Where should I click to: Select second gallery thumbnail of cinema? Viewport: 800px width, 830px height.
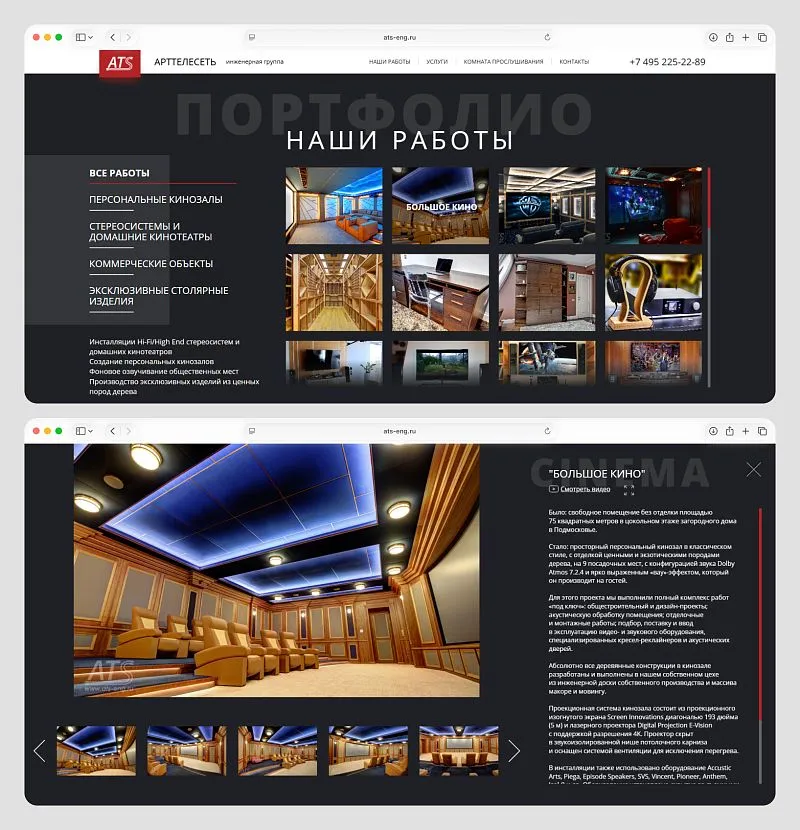(x=187, y=751)
